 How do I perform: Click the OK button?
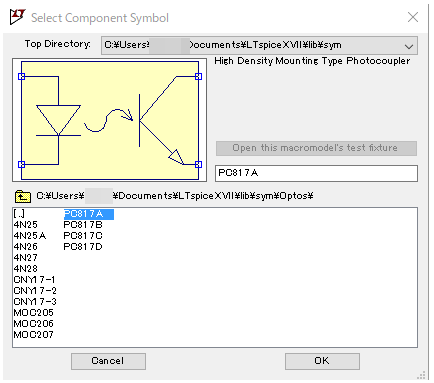coord(322,361)
